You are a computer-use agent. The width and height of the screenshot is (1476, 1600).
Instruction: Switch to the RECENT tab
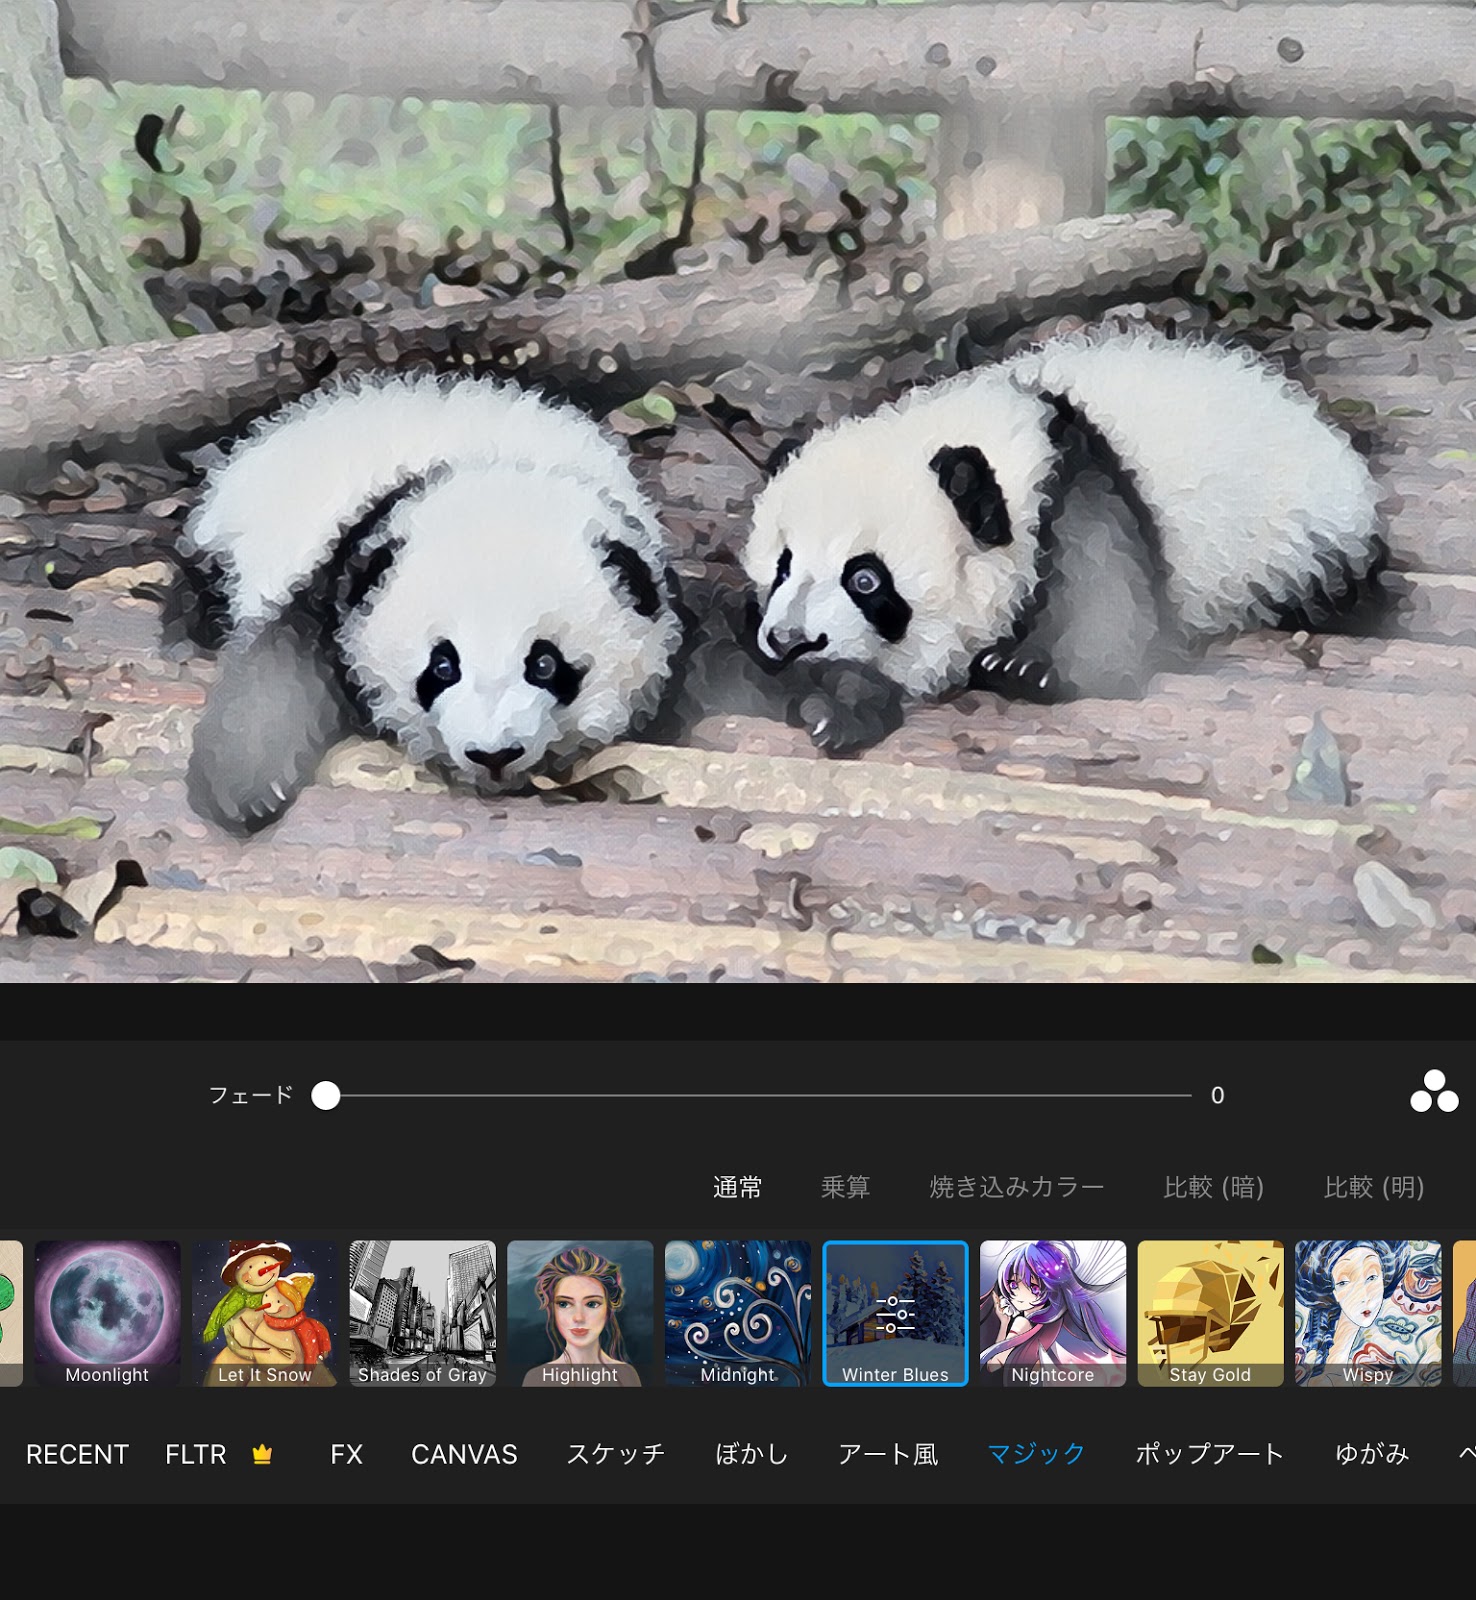coord(77,1454)
